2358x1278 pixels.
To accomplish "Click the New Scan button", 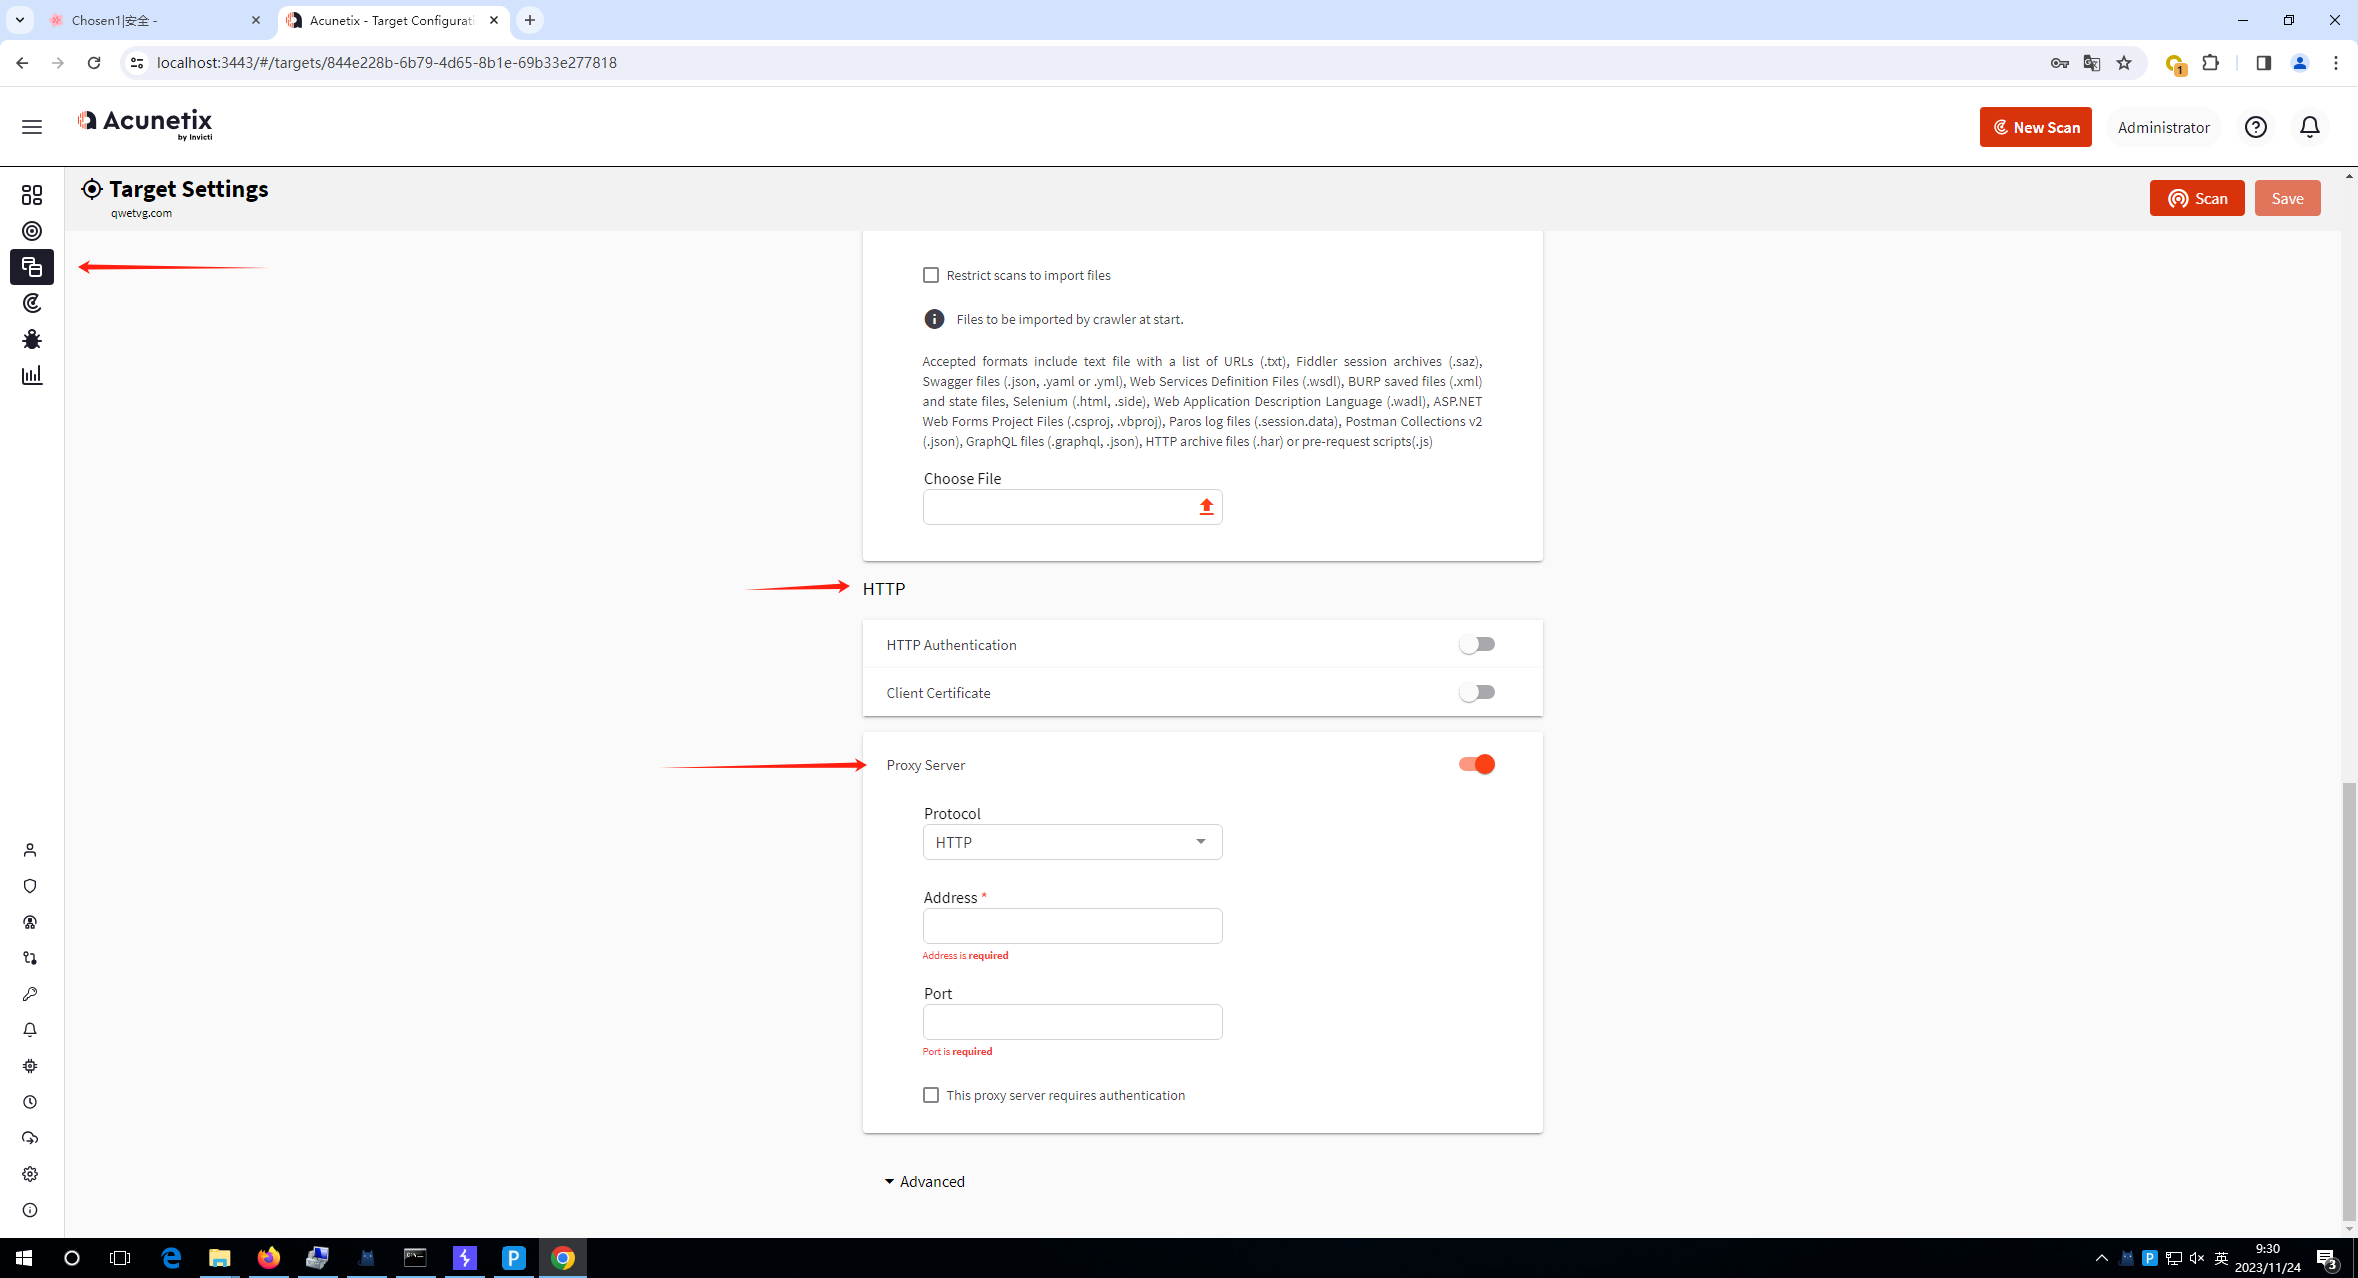I will click(x=2035, y=127).
